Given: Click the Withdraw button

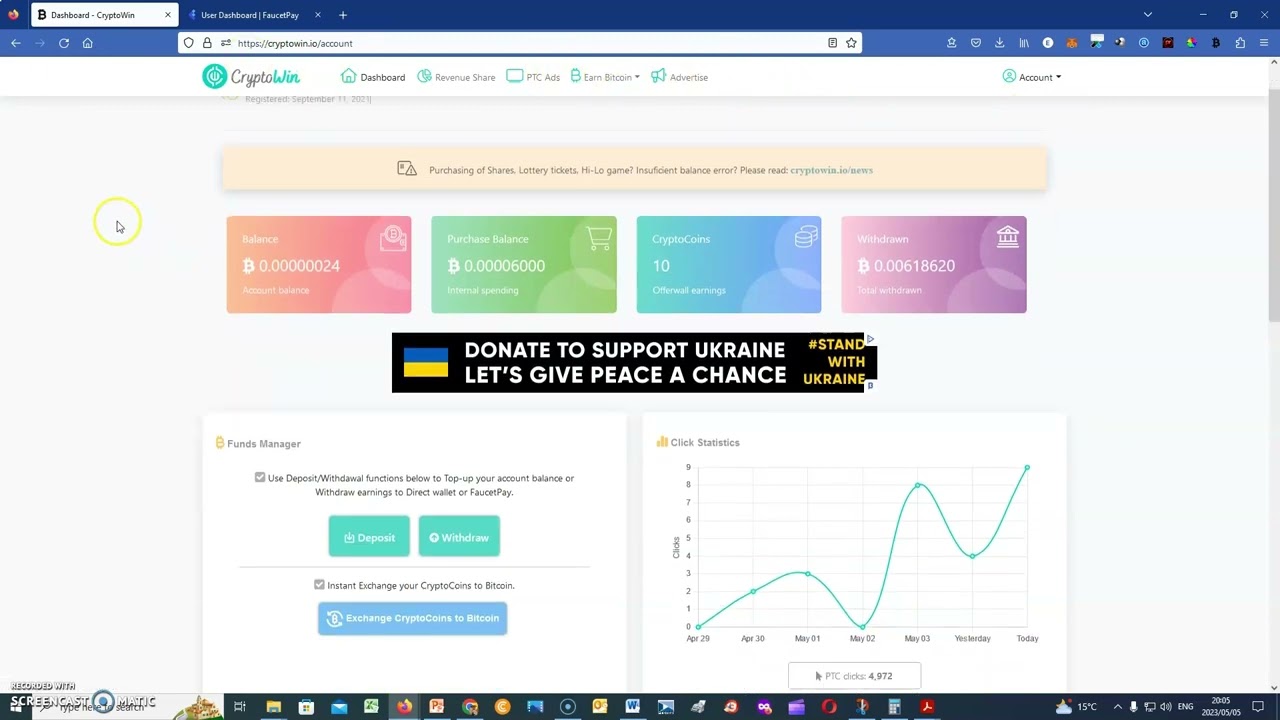Looking at the screenshot, I should coord(459,537).
